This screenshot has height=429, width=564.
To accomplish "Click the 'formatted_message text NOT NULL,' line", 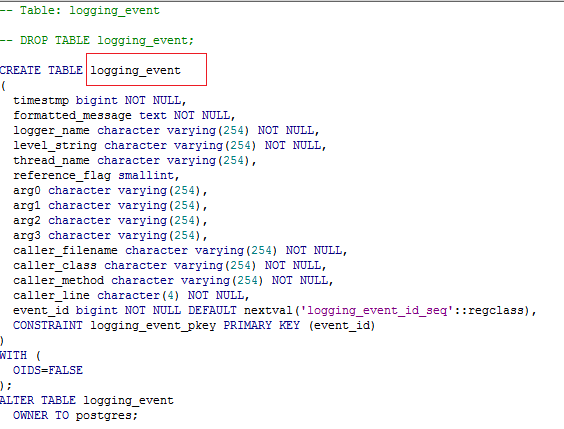I will pyautogui.click(x=124, y=115).
